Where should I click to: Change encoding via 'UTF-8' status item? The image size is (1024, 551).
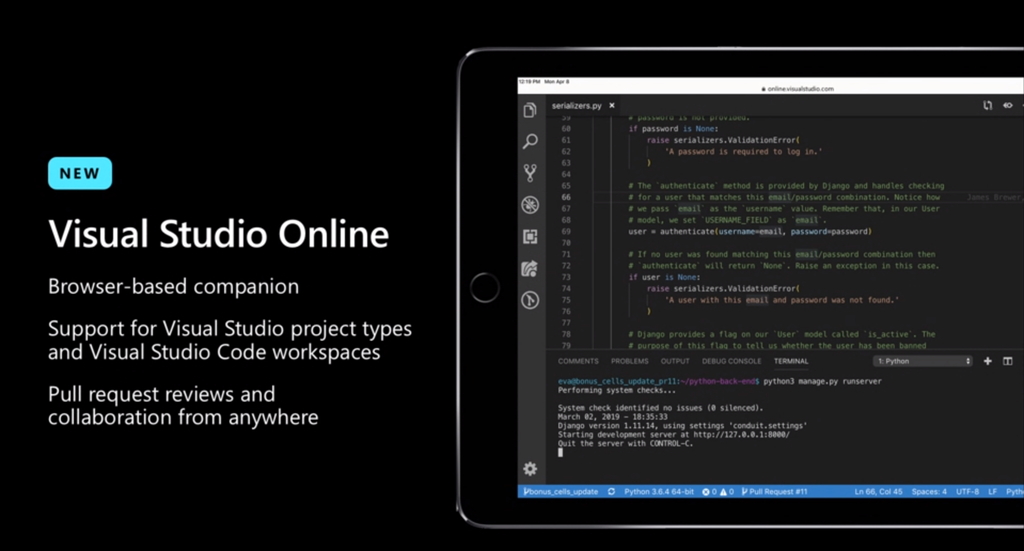967,492
